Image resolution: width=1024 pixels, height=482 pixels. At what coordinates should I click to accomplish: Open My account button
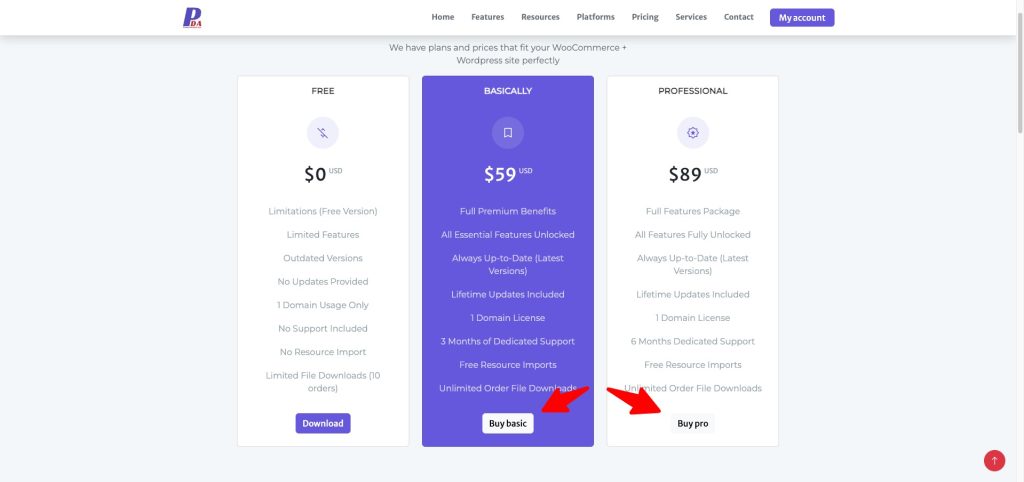coord(801,17)
